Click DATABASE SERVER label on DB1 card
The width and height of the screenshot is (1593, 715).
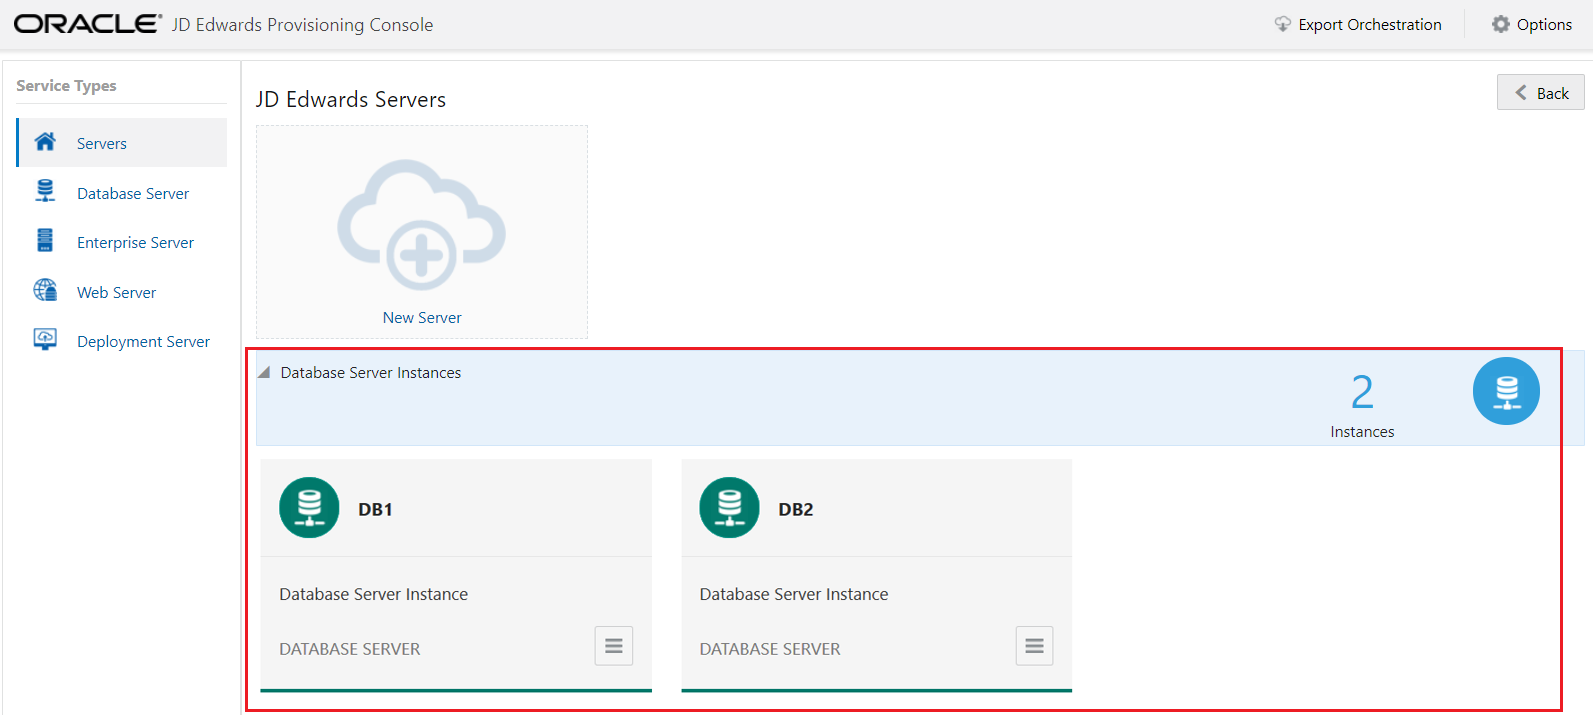(x=350, y=649)
